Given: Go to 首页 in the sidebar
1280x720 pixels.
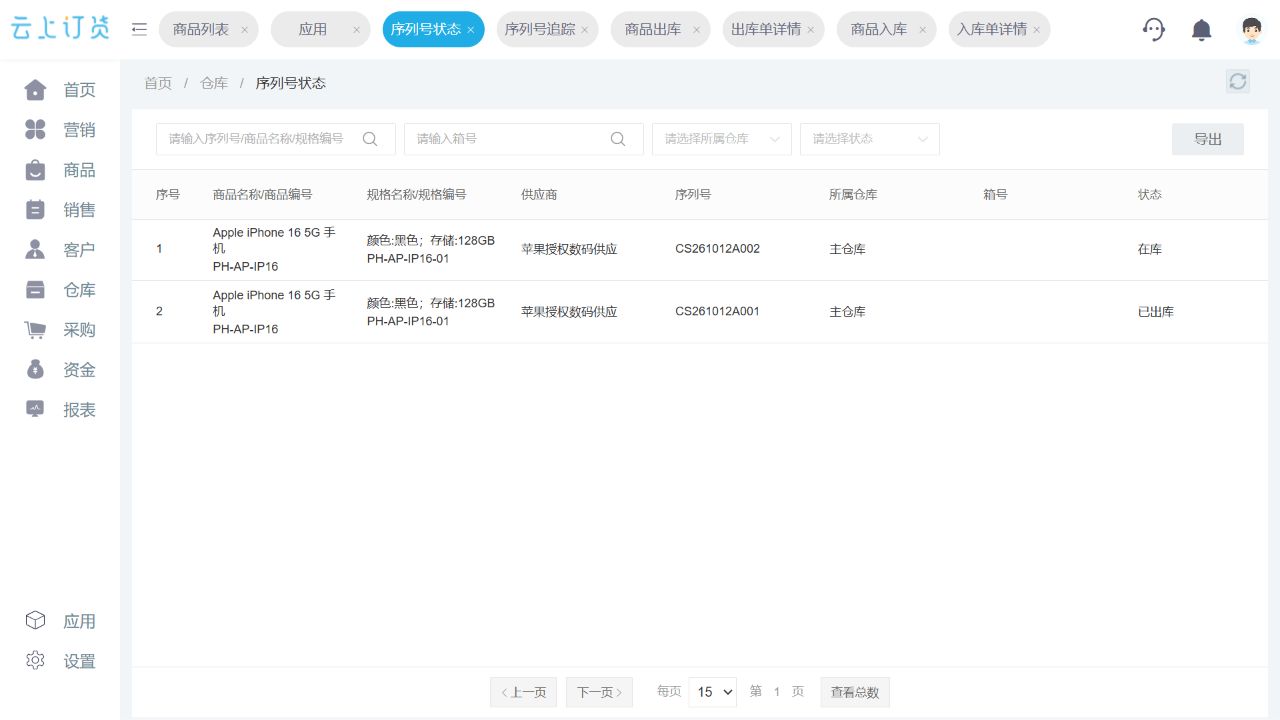Looking at the screenshot, I should point(60,90).
